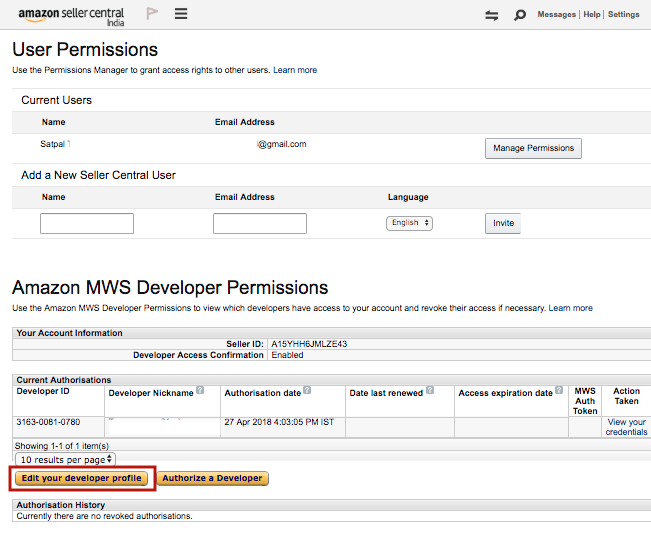Click authorisation date 27 Apr 2018 cell
This screenshot has width=651, height=534.
[x=279, y=422]
